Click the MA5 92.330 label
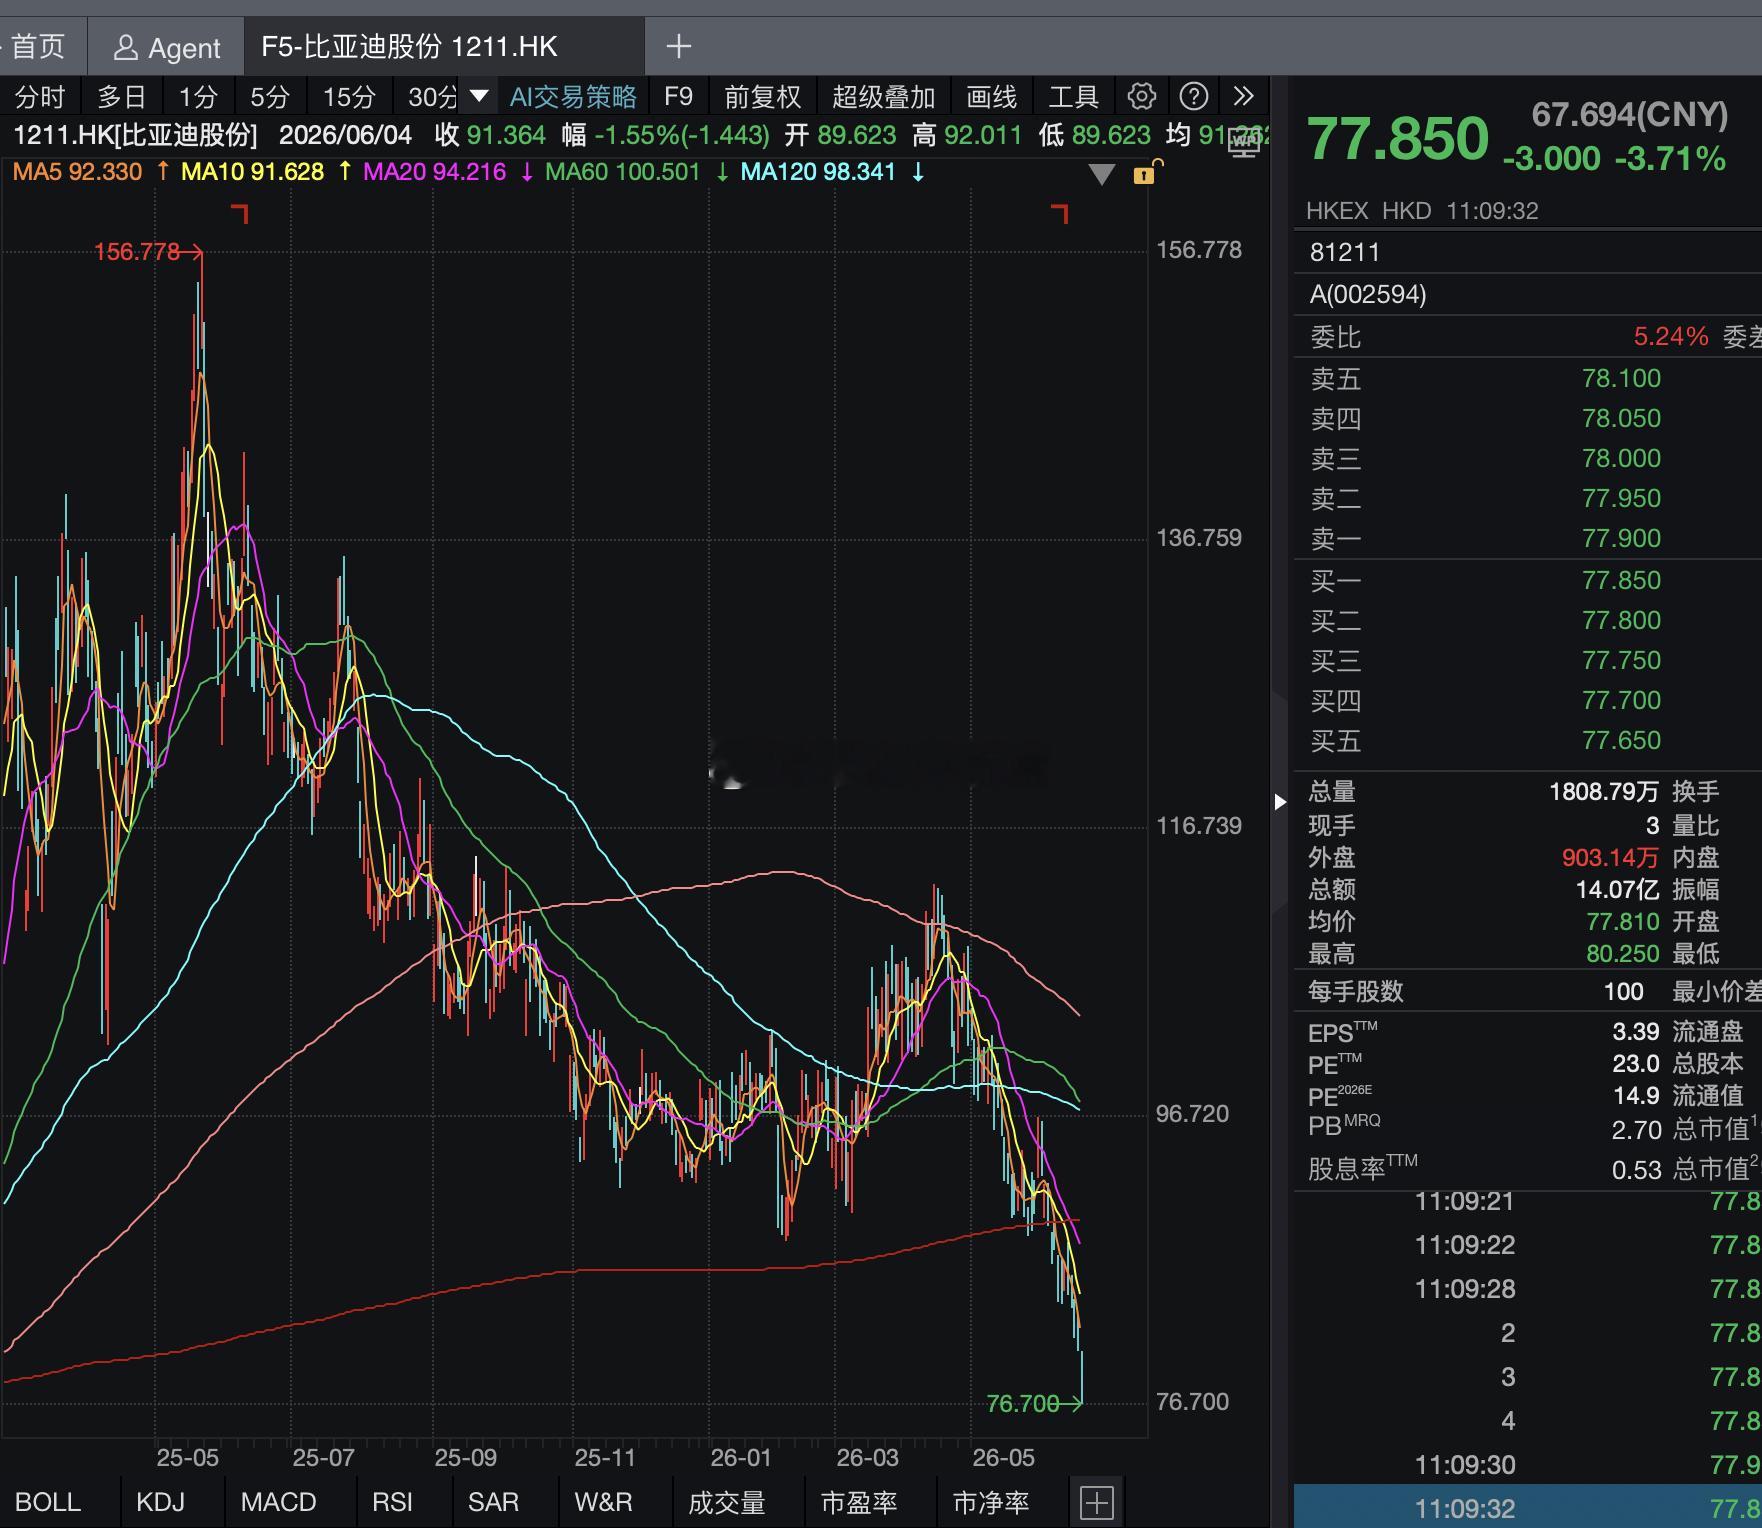 click(x=77, y=172)
